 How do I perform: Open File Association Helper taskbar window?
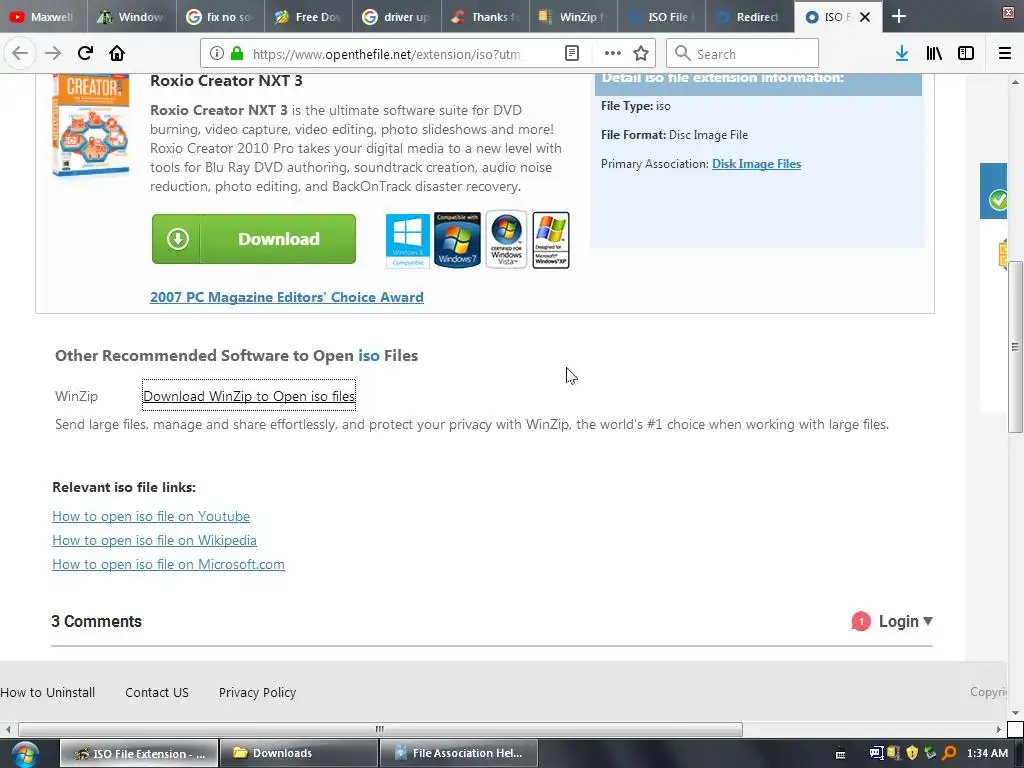click(x=458, y=754)
